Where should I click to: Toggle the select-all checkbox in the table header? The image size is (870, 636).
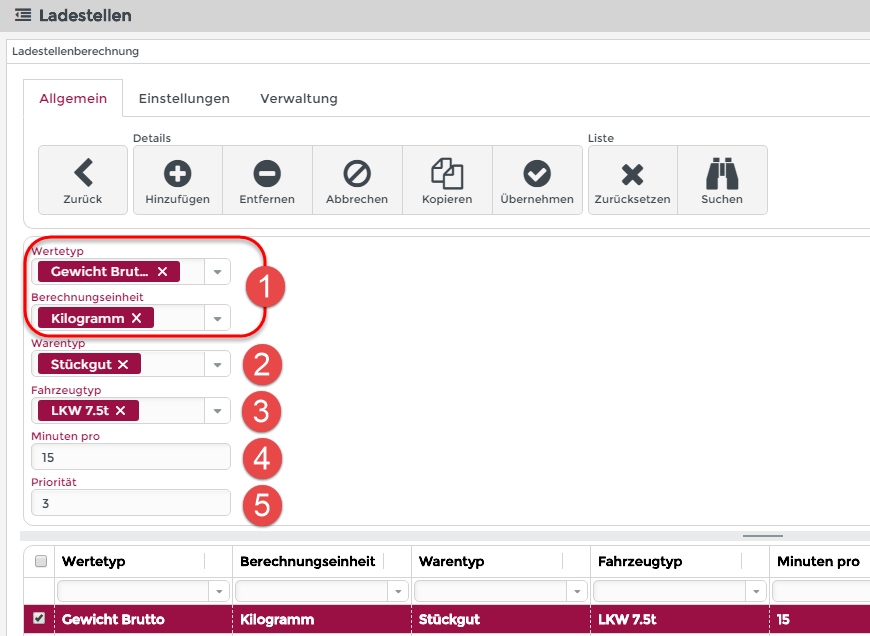pyautogui.click(x=41, y=561)
